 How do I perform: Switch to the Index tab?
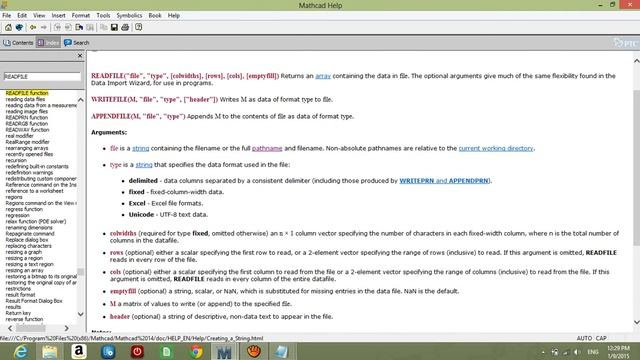[x=48, y=42]
